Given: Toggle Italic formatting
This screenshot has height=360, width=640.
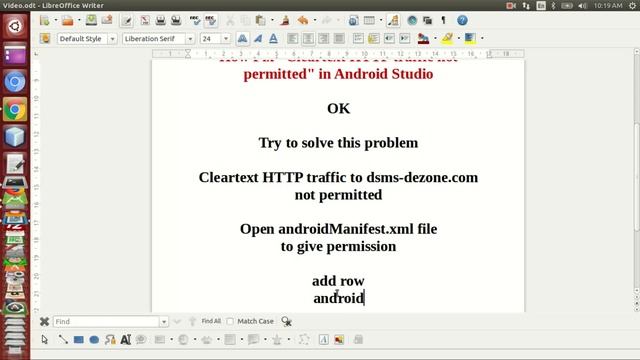Looking at the screenshot, I should 258,38.
